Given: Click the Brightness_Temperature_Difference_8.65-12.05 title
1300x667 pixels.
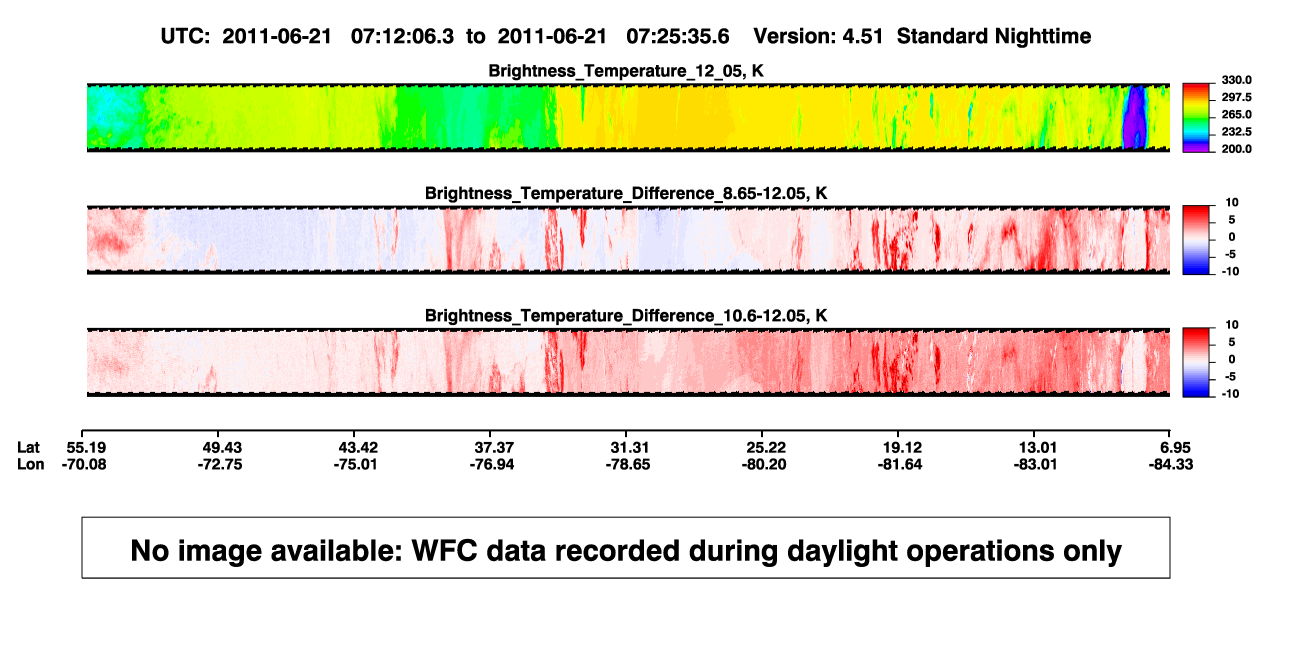Looking at the screenshot, I should coord(626,193).
